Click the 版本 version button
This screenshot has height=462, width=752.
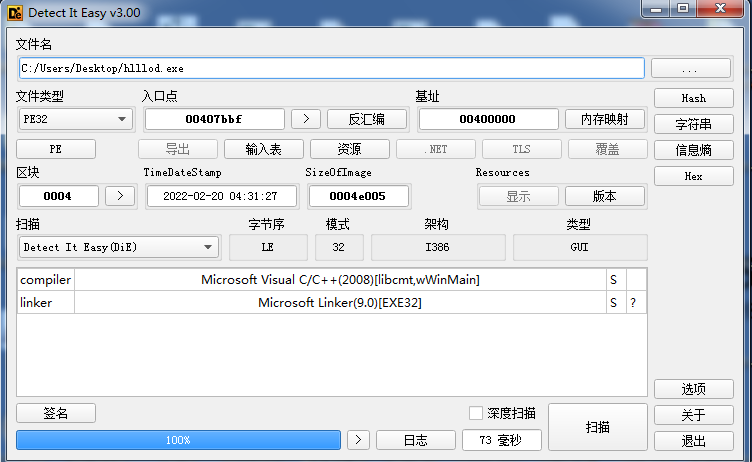click(605, 196)
